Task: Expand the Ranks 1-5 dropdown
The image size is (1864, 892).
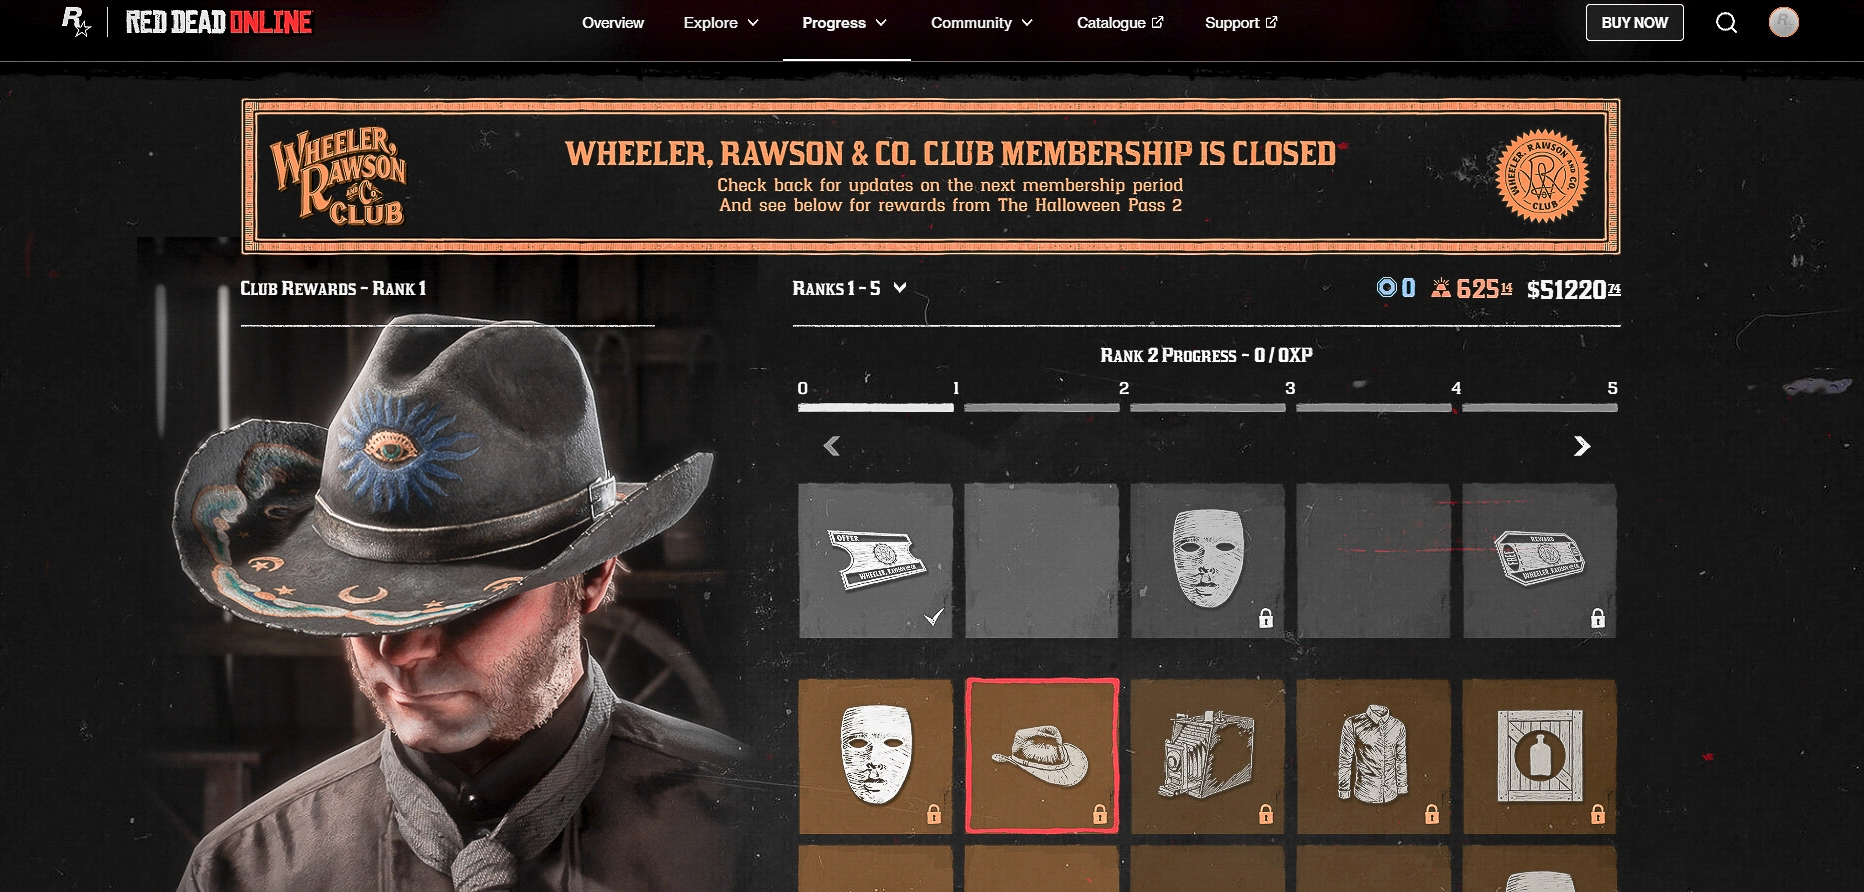Action: 849,288
